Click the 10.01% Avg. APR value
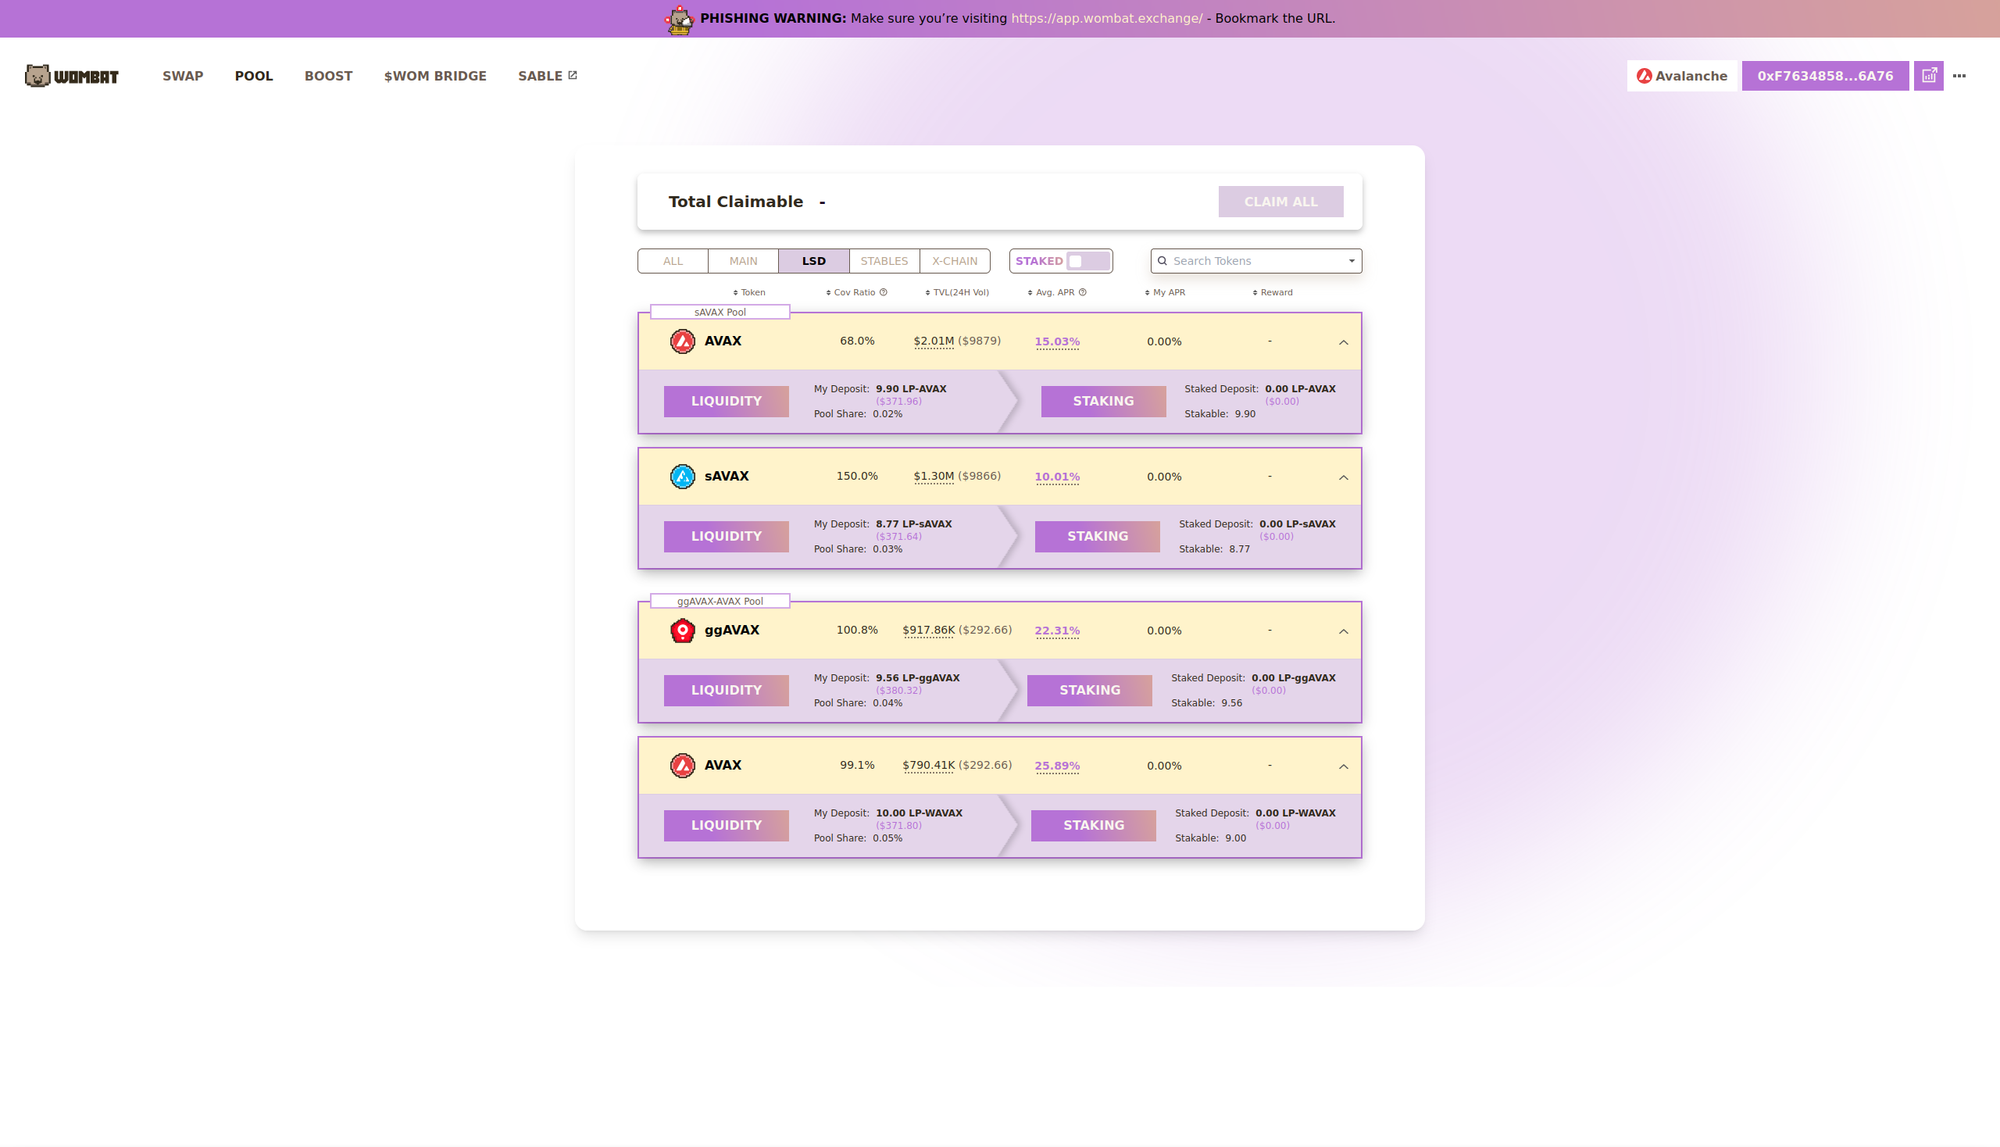 [x=1057, y=477]
